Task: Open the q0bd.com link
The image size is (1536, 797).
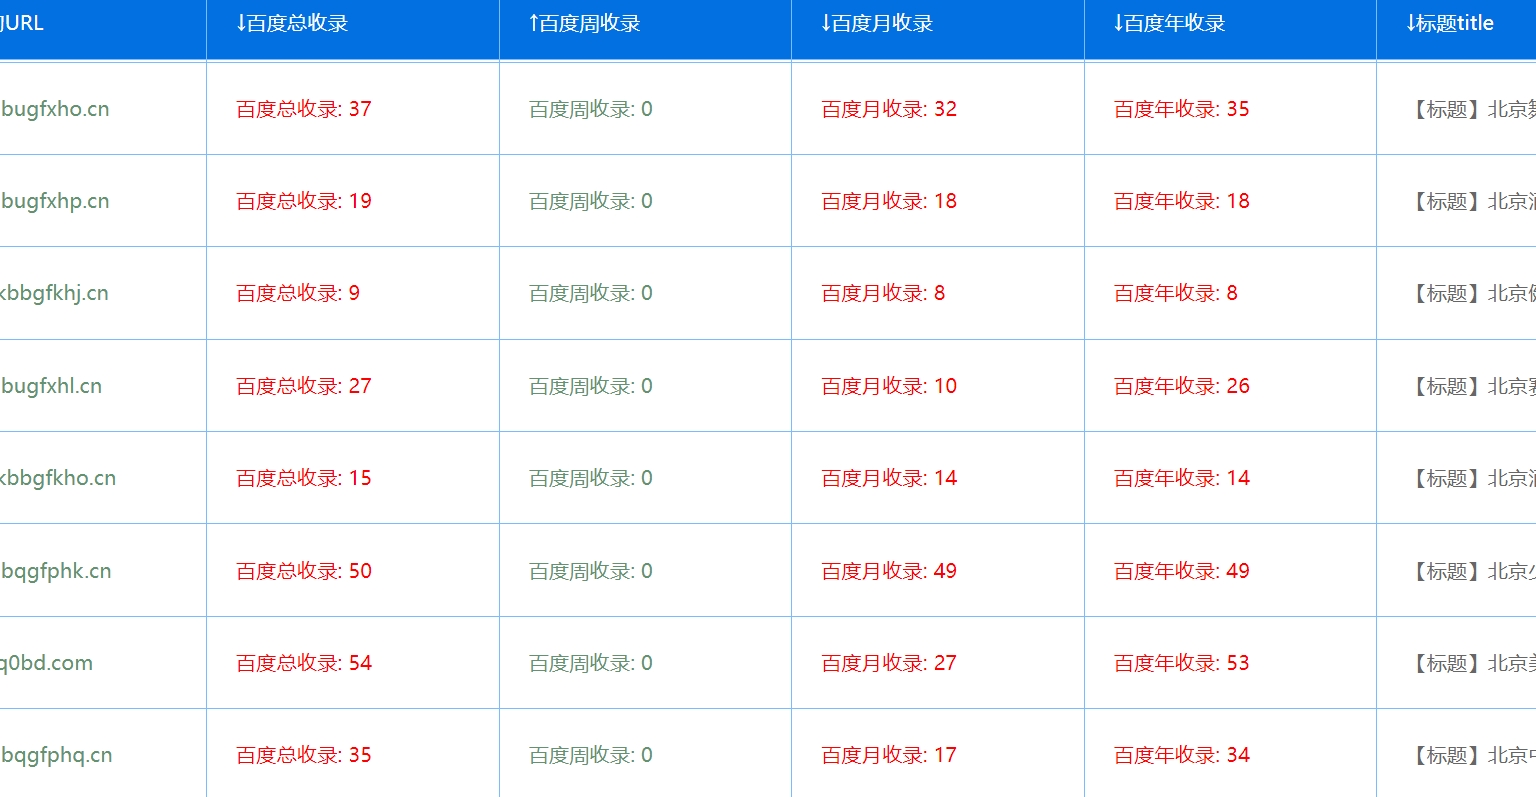Action: click(x=46, y=663)
